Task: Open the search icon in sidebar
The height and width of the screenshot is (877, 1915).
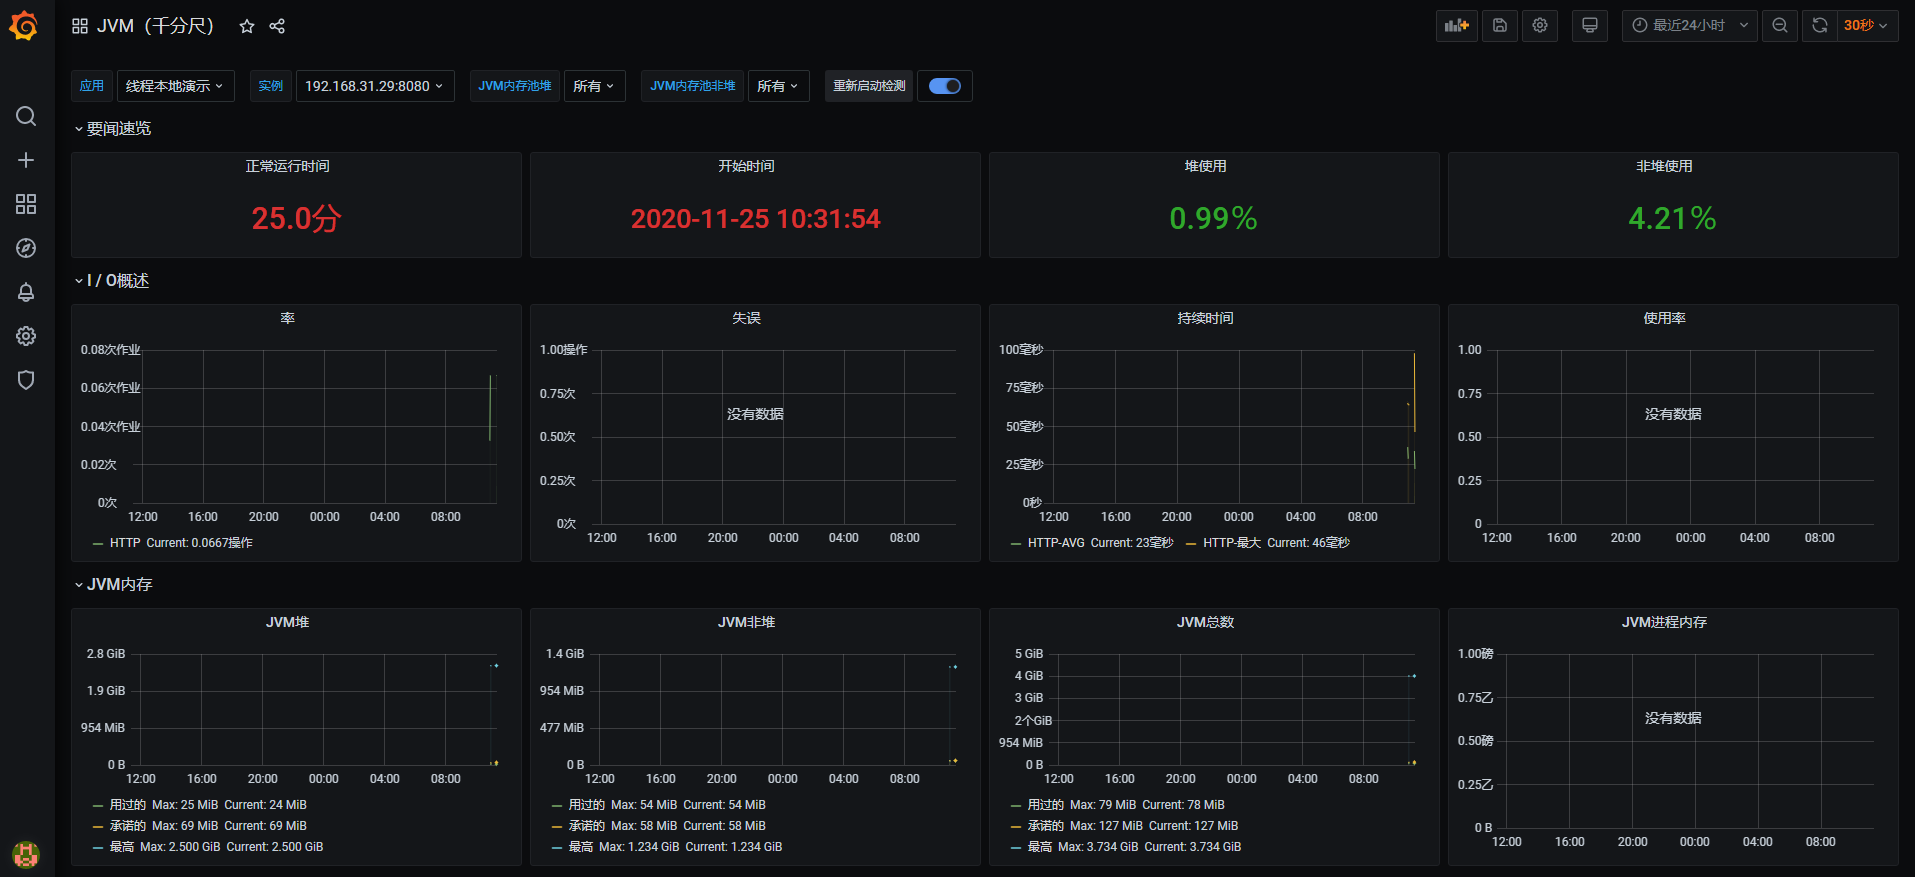Action: coord(26,116)
